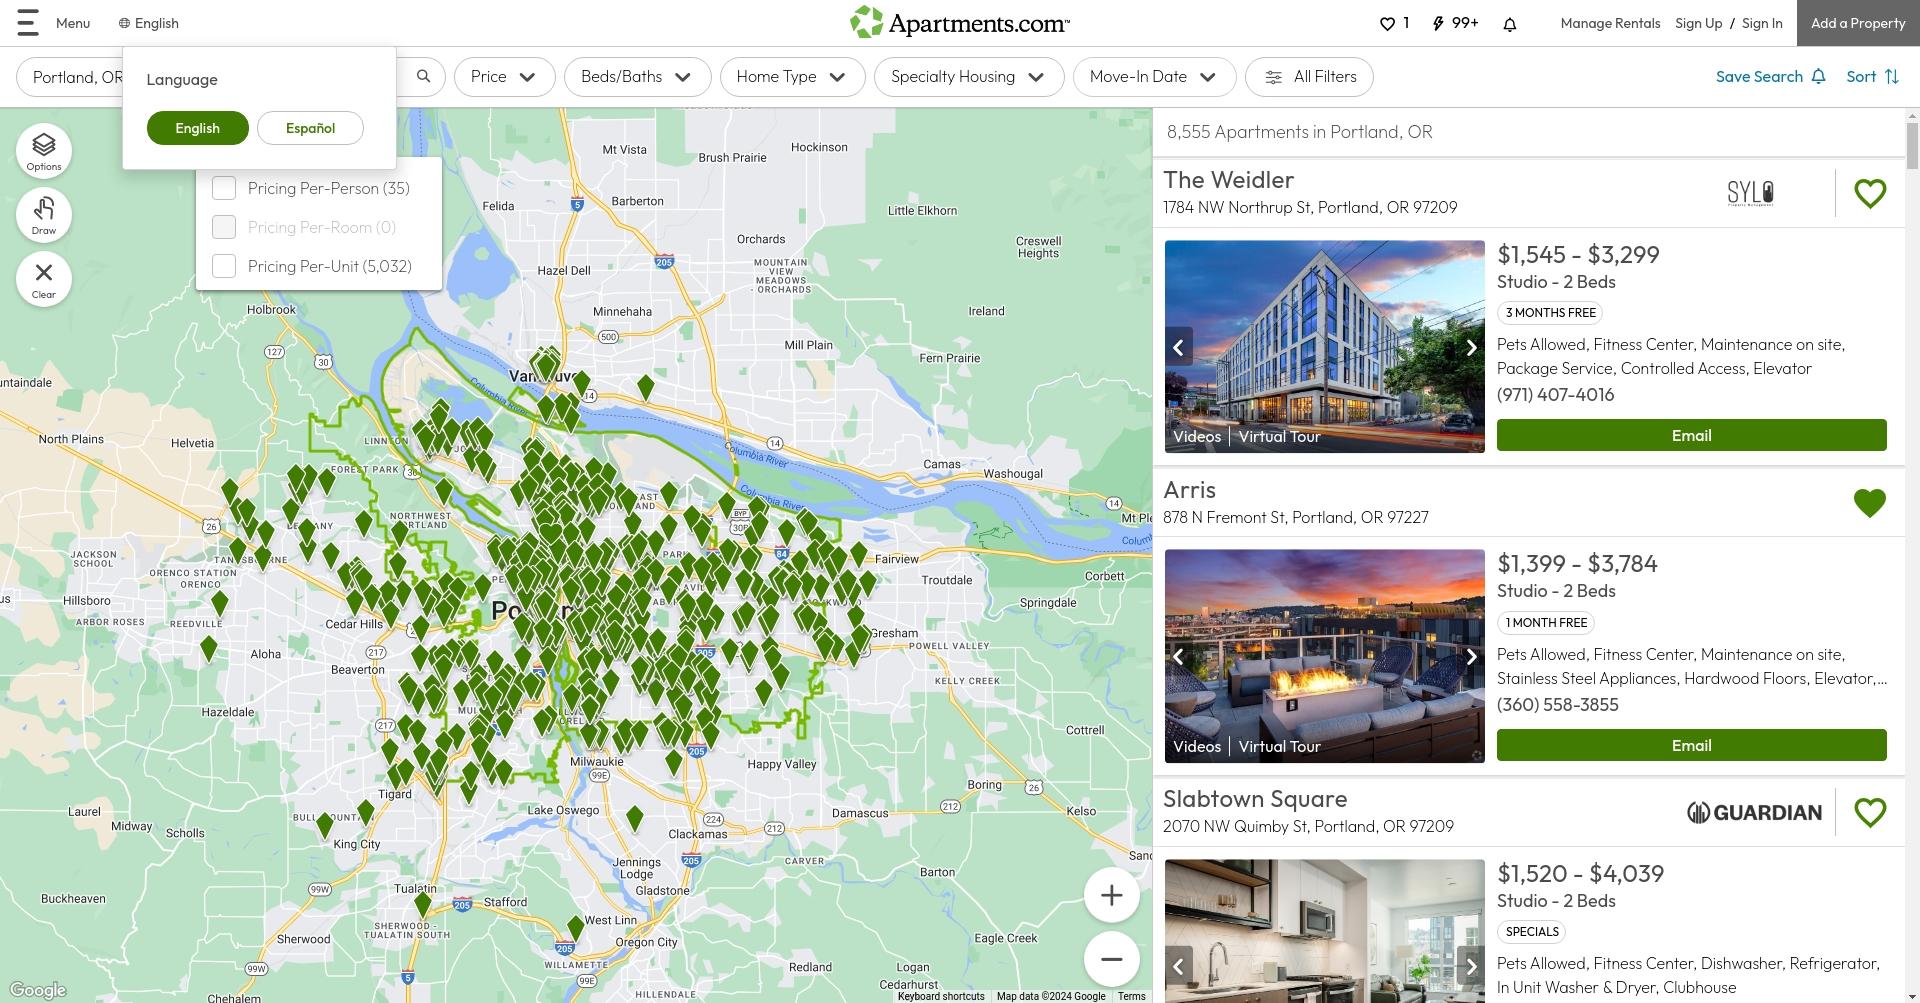Image resolution: width=1920 pixels, height=1003 pixels.
Task: Unfavorite the Arris listing heart
Action: (x=1870, y=502)
